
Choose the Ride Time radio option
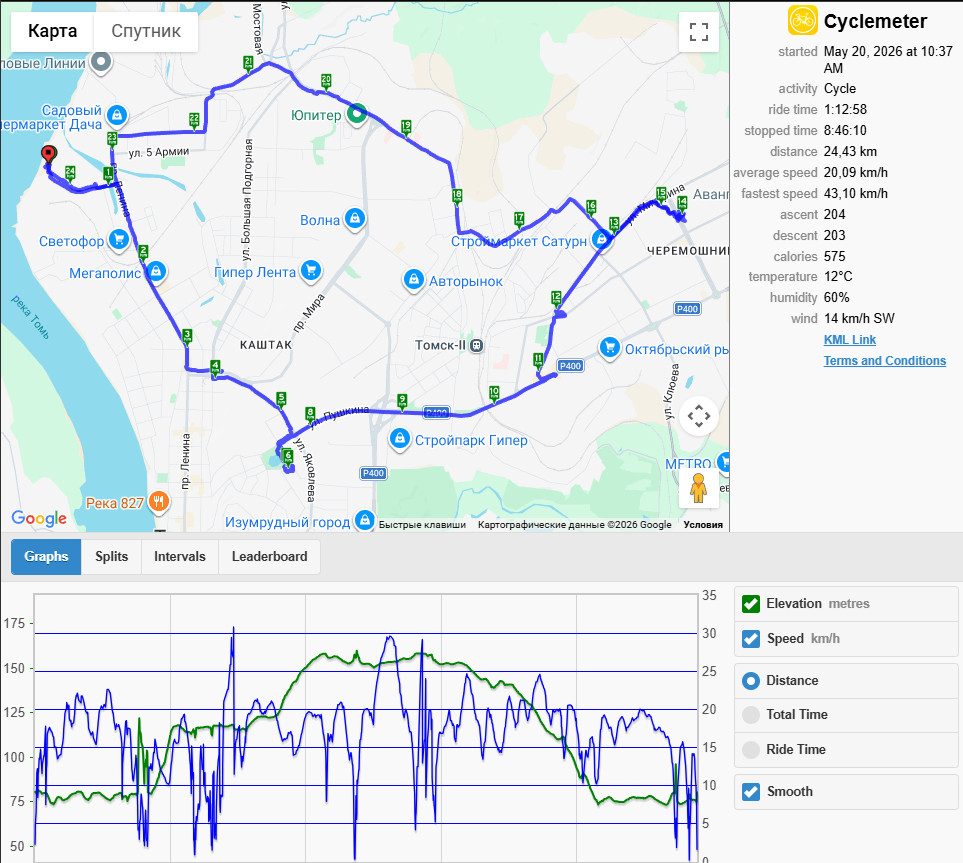751,750
